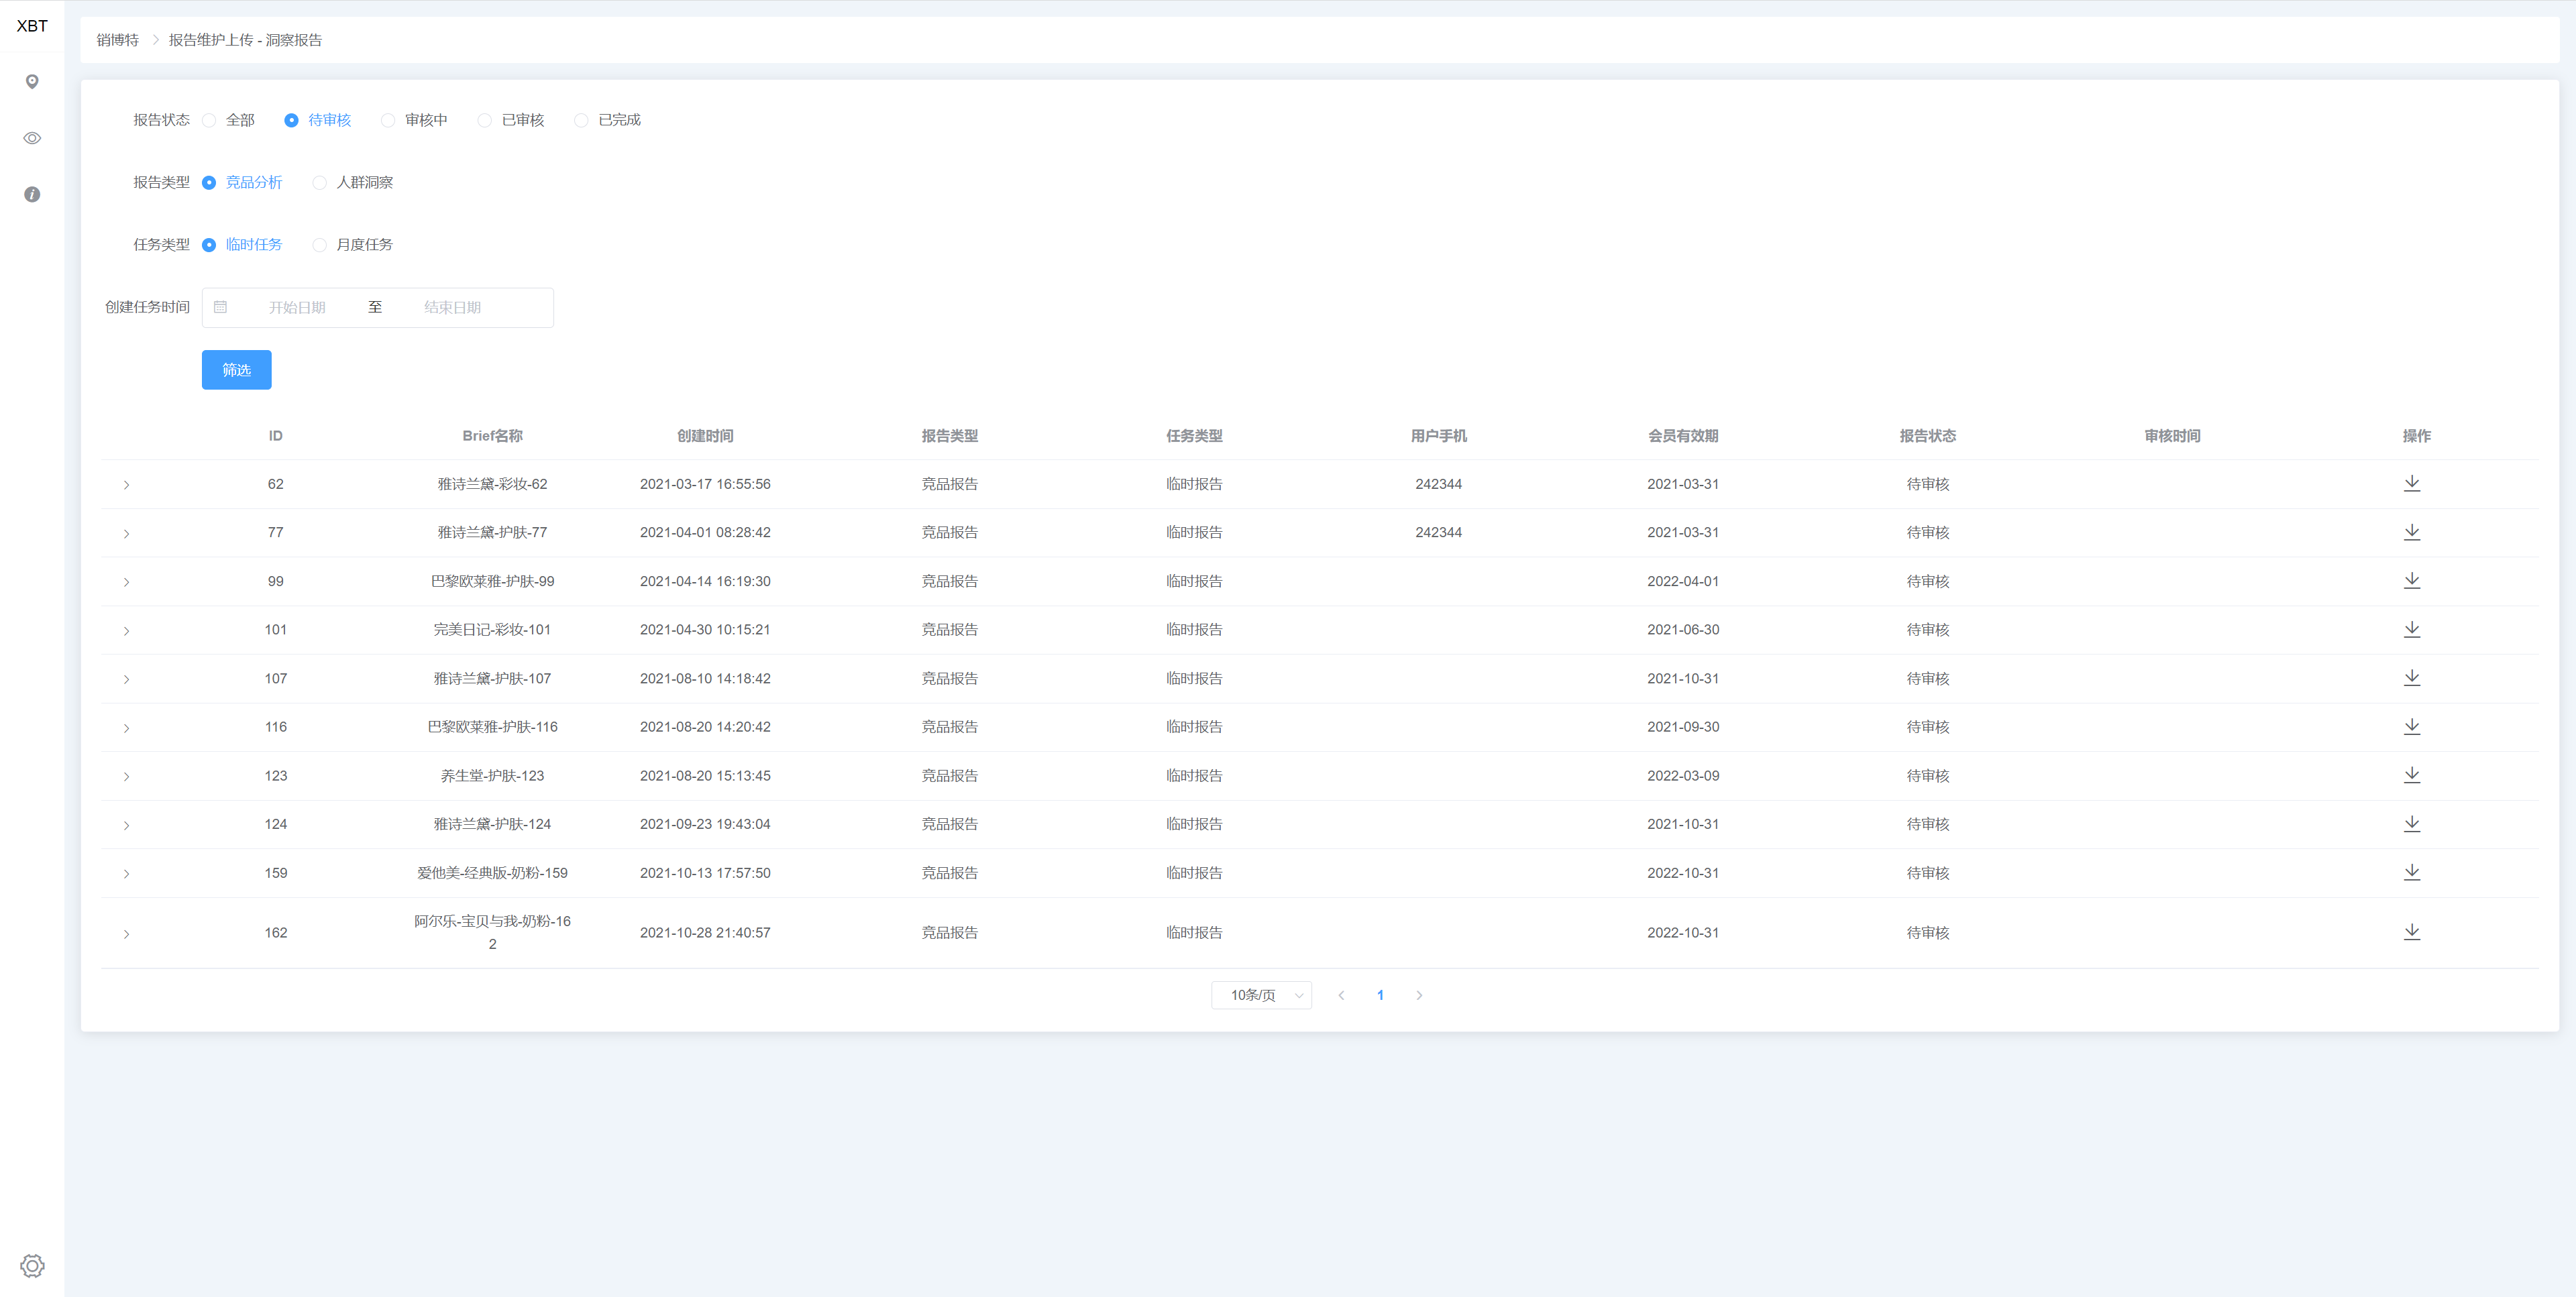Expand row for ID 116
Screen dimensions: 2576x1297
tap(126, 728)
